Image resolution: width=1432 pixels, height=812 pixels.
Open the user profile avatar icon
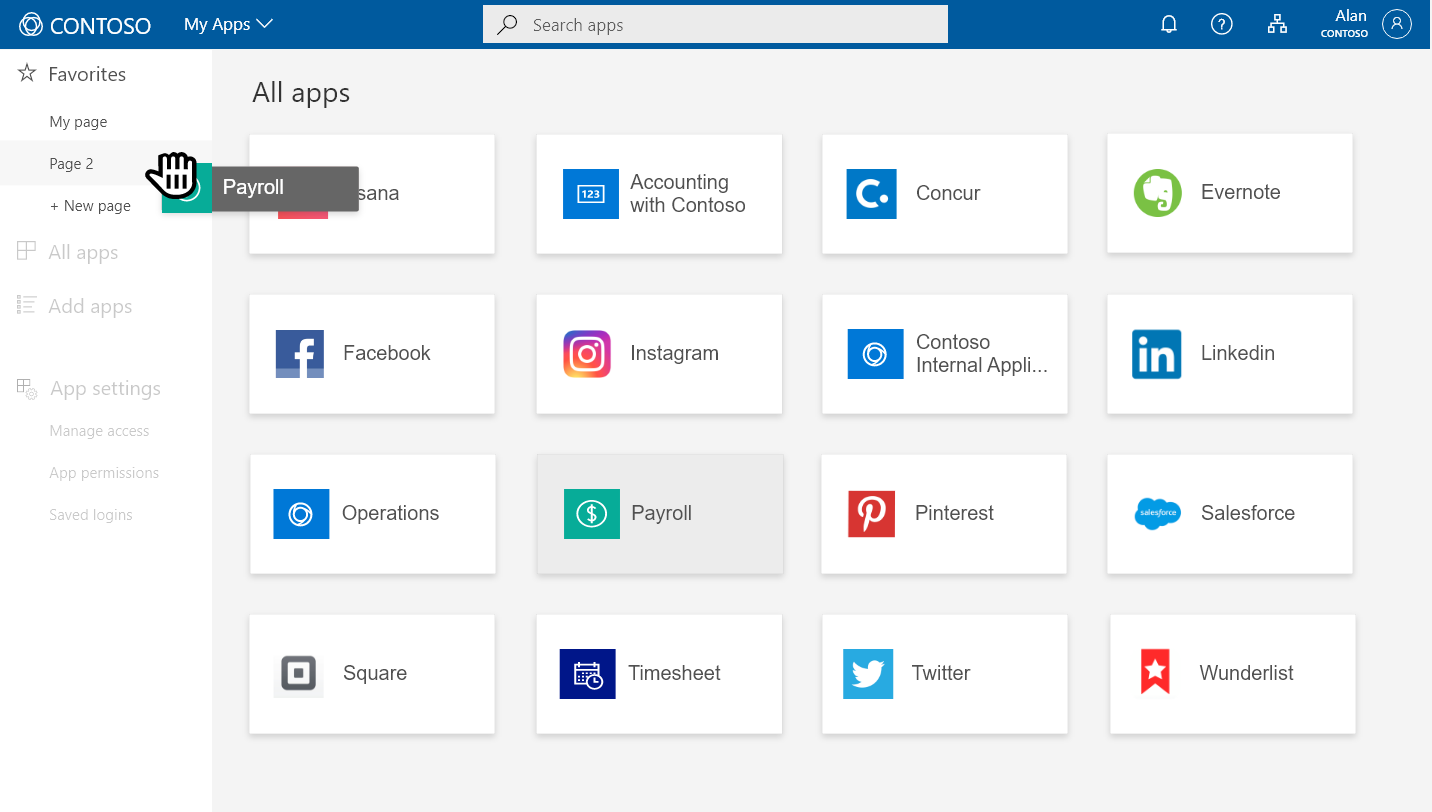pyautogui.click(x=1396, y=24)
